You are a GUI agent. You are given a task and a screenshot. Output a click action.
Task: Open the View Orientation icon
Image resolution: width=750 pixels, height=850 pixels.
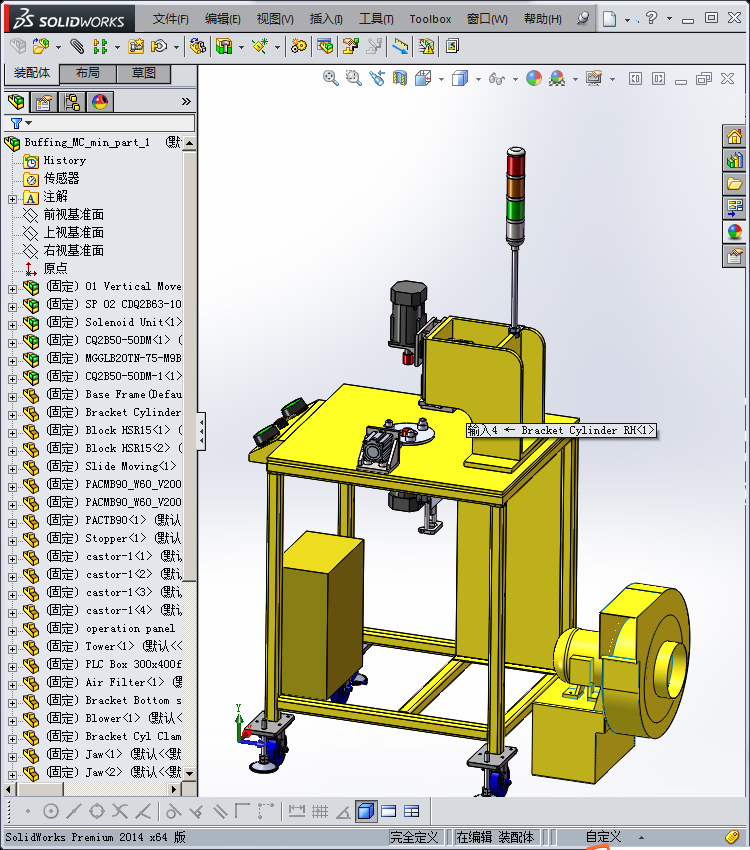(423, 78)
